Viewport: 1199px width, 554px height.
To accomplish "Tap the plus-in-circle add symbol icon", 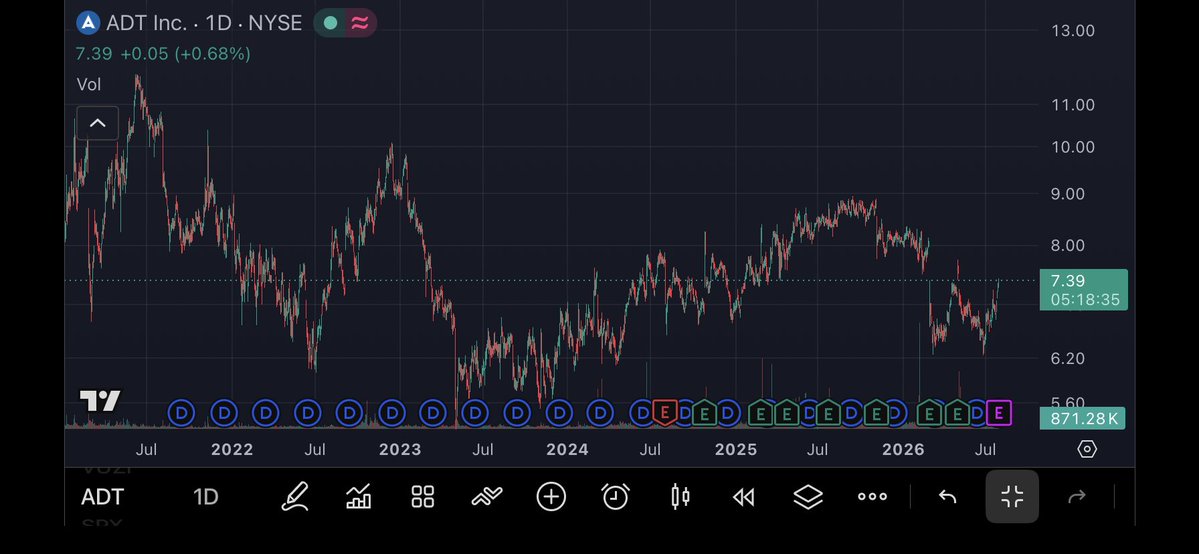I will point(551,497).
